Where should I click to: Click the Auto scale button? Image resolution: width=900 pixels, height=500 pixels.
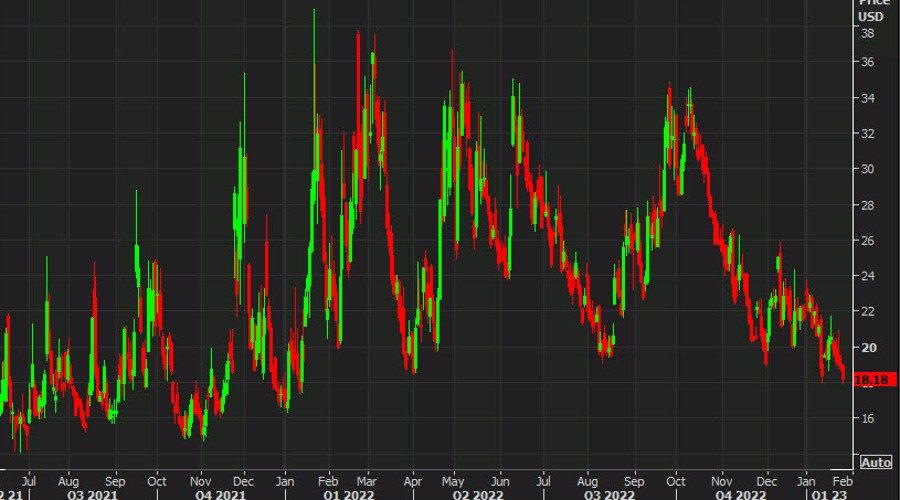pos(875,463)
